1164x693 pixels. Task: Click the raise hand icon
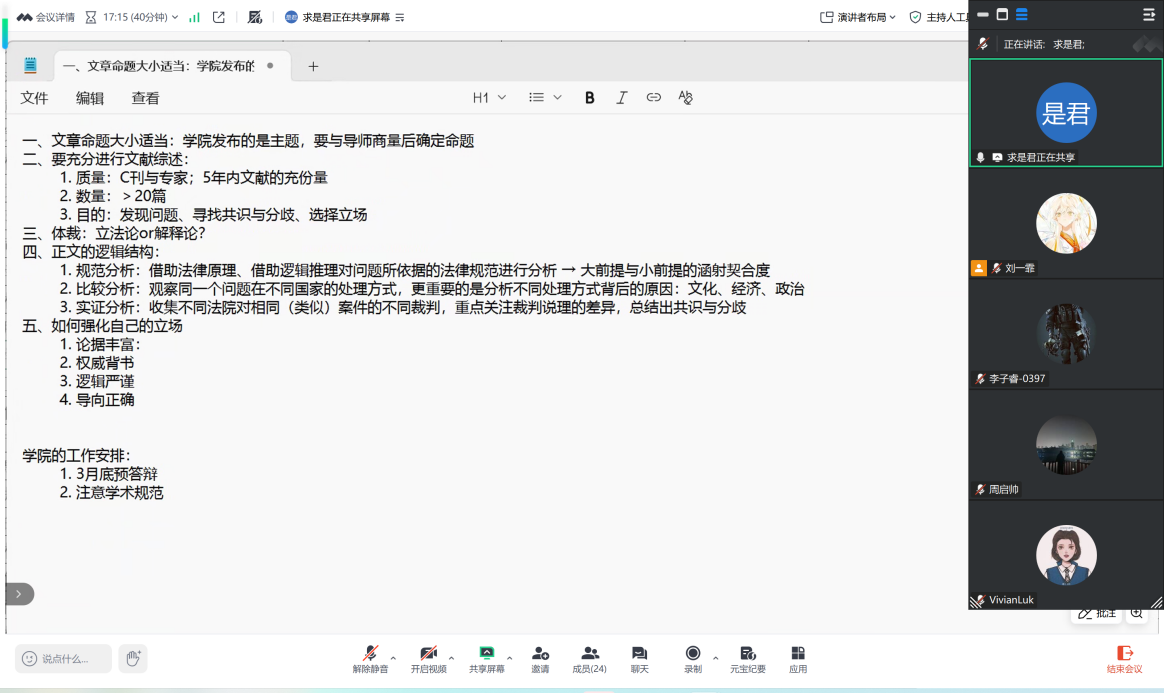[x=133, y=658]
